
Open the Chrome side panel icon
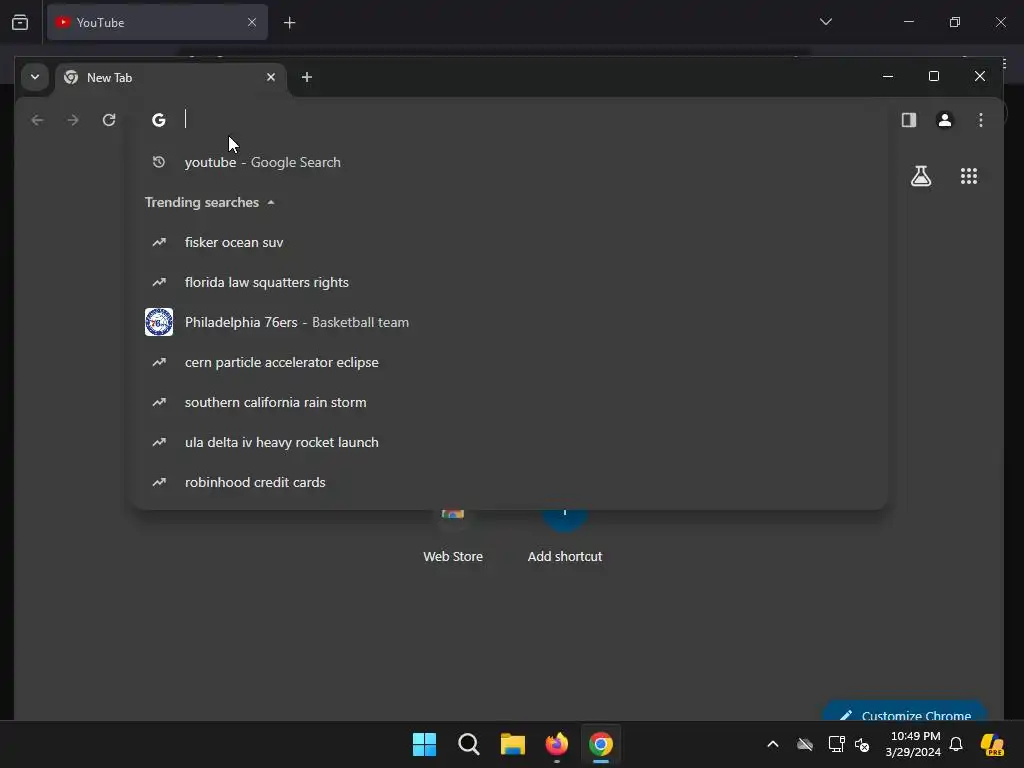tap(909, 120)
